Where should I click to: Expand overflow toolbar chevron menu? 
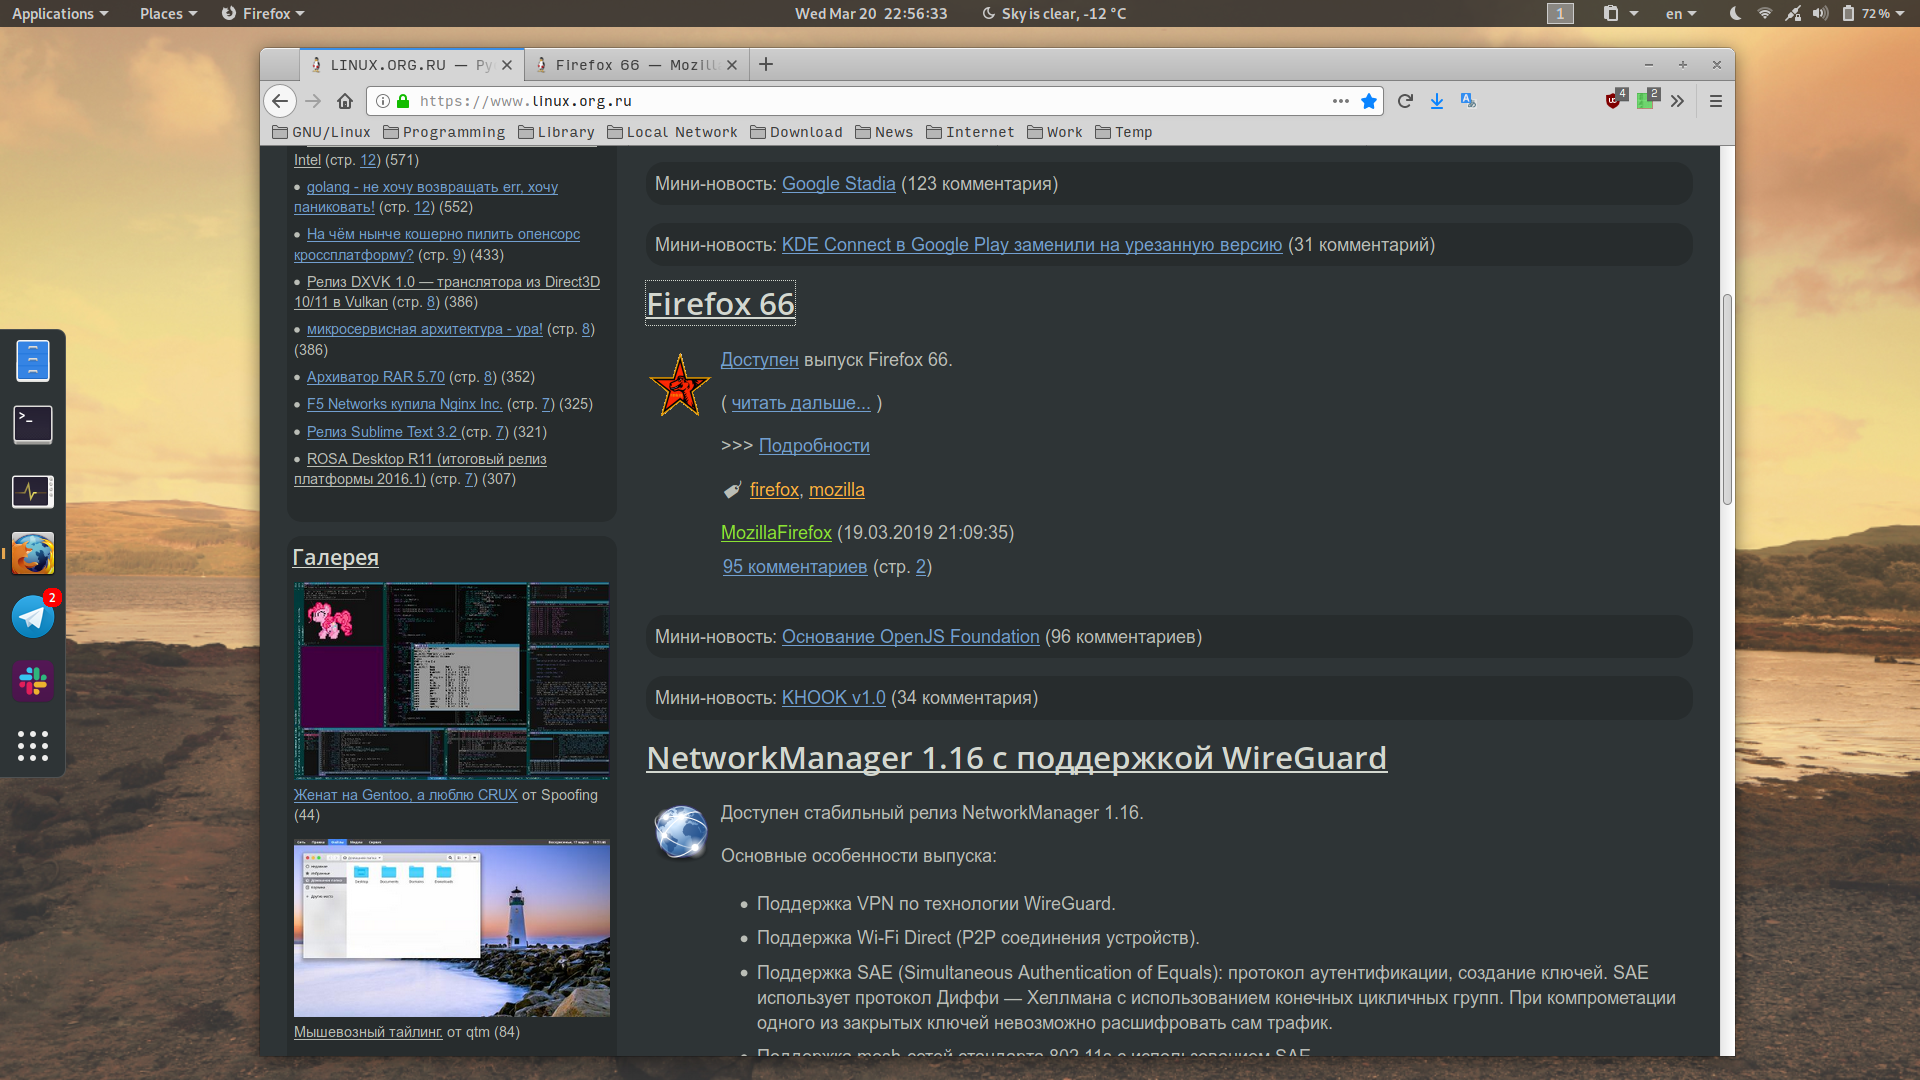click(1677, 101)
